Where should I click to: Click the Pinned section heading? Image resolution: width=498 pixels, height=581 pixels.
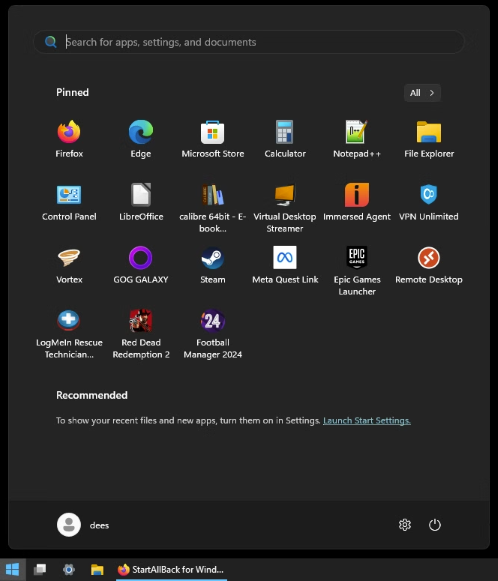tap(72, 92)
